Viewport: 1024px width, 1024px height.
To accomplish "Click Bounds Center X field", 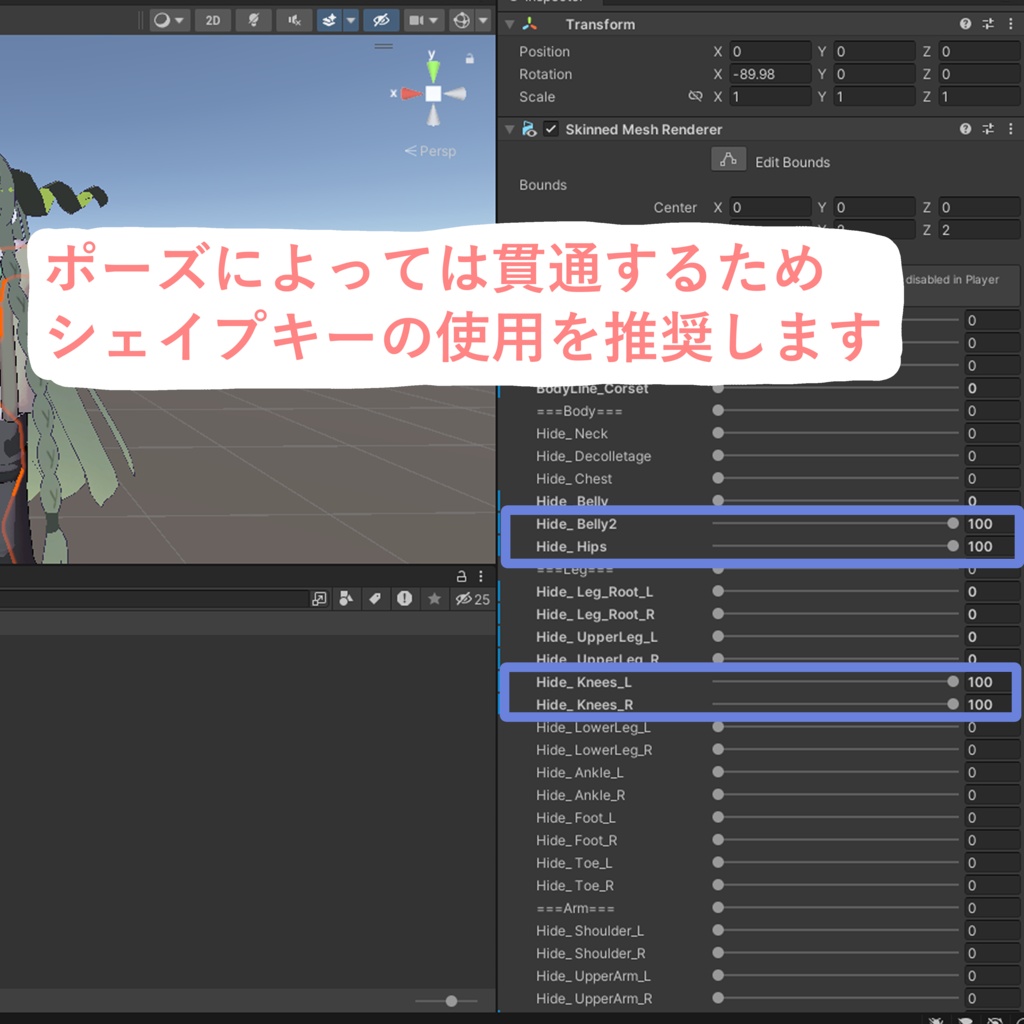I will click(x=769, y=208).
